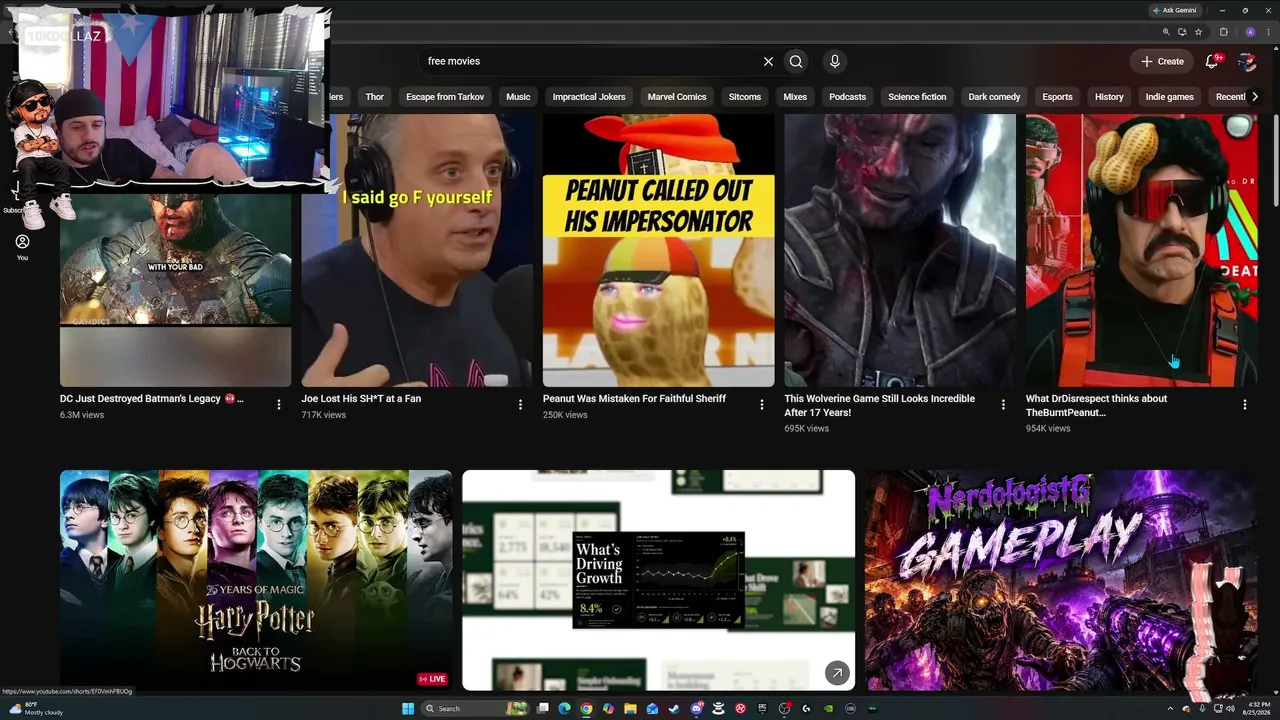Open 'This Wolverine Game Still Looks Incredible' title
This screenshot has width=1280, height=720.
pyautogui.click(x=880, y=405)
